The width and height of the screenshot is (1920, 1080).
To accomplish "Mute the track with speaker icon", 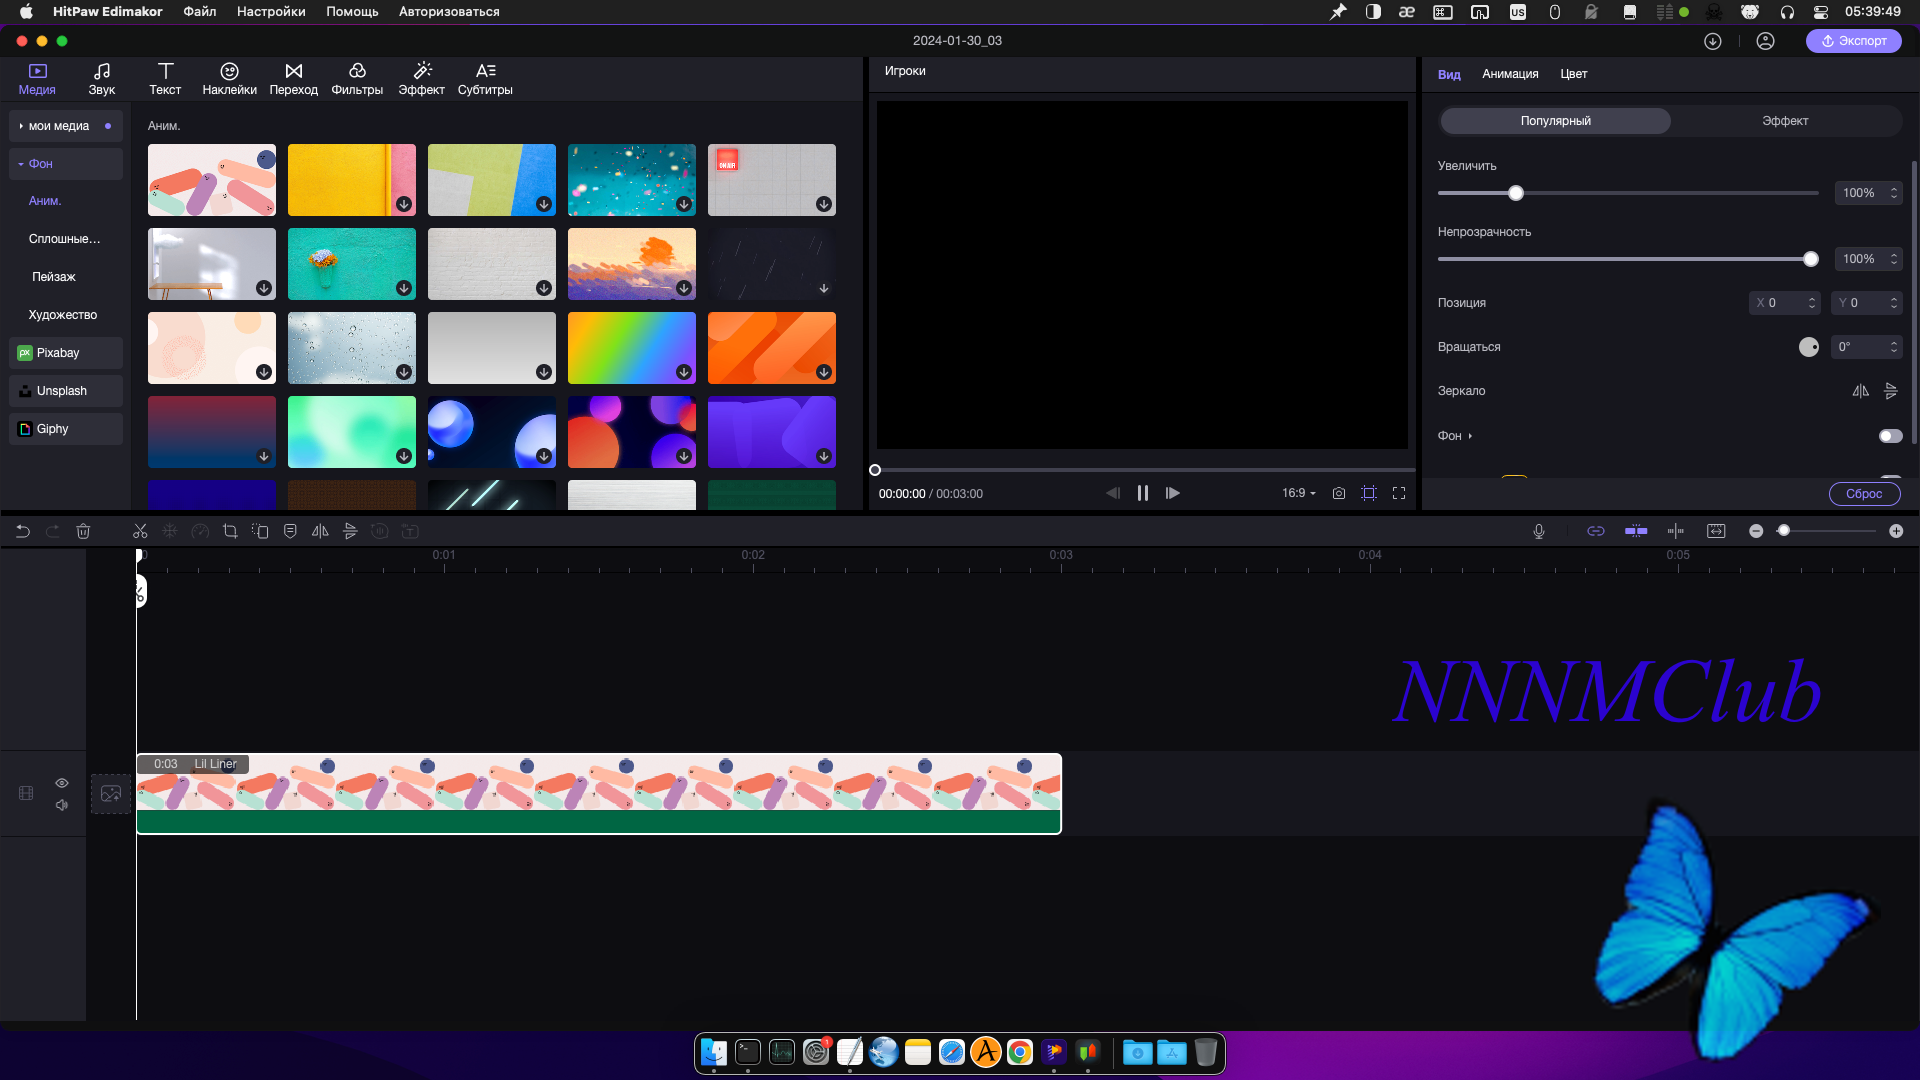I will 62,805.
